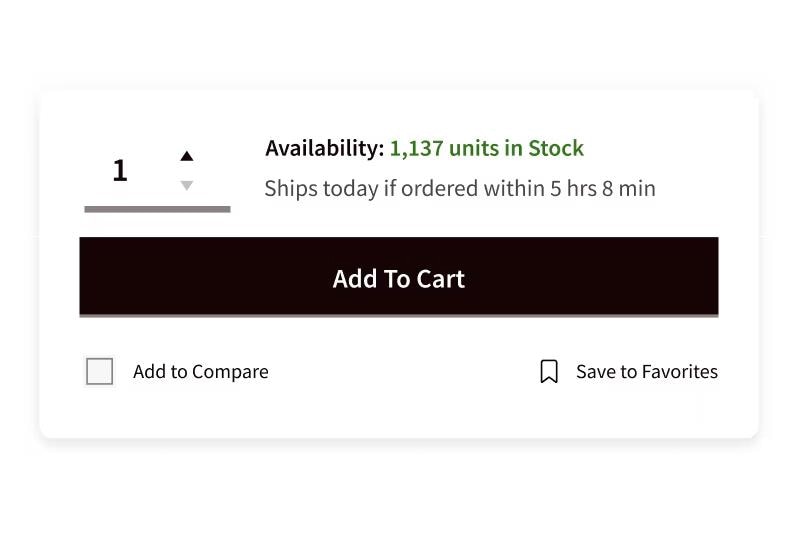This screenshot has width=800, height=537.
Task: Click the 1,137 units in Stock text
Action: coord(486,148)
